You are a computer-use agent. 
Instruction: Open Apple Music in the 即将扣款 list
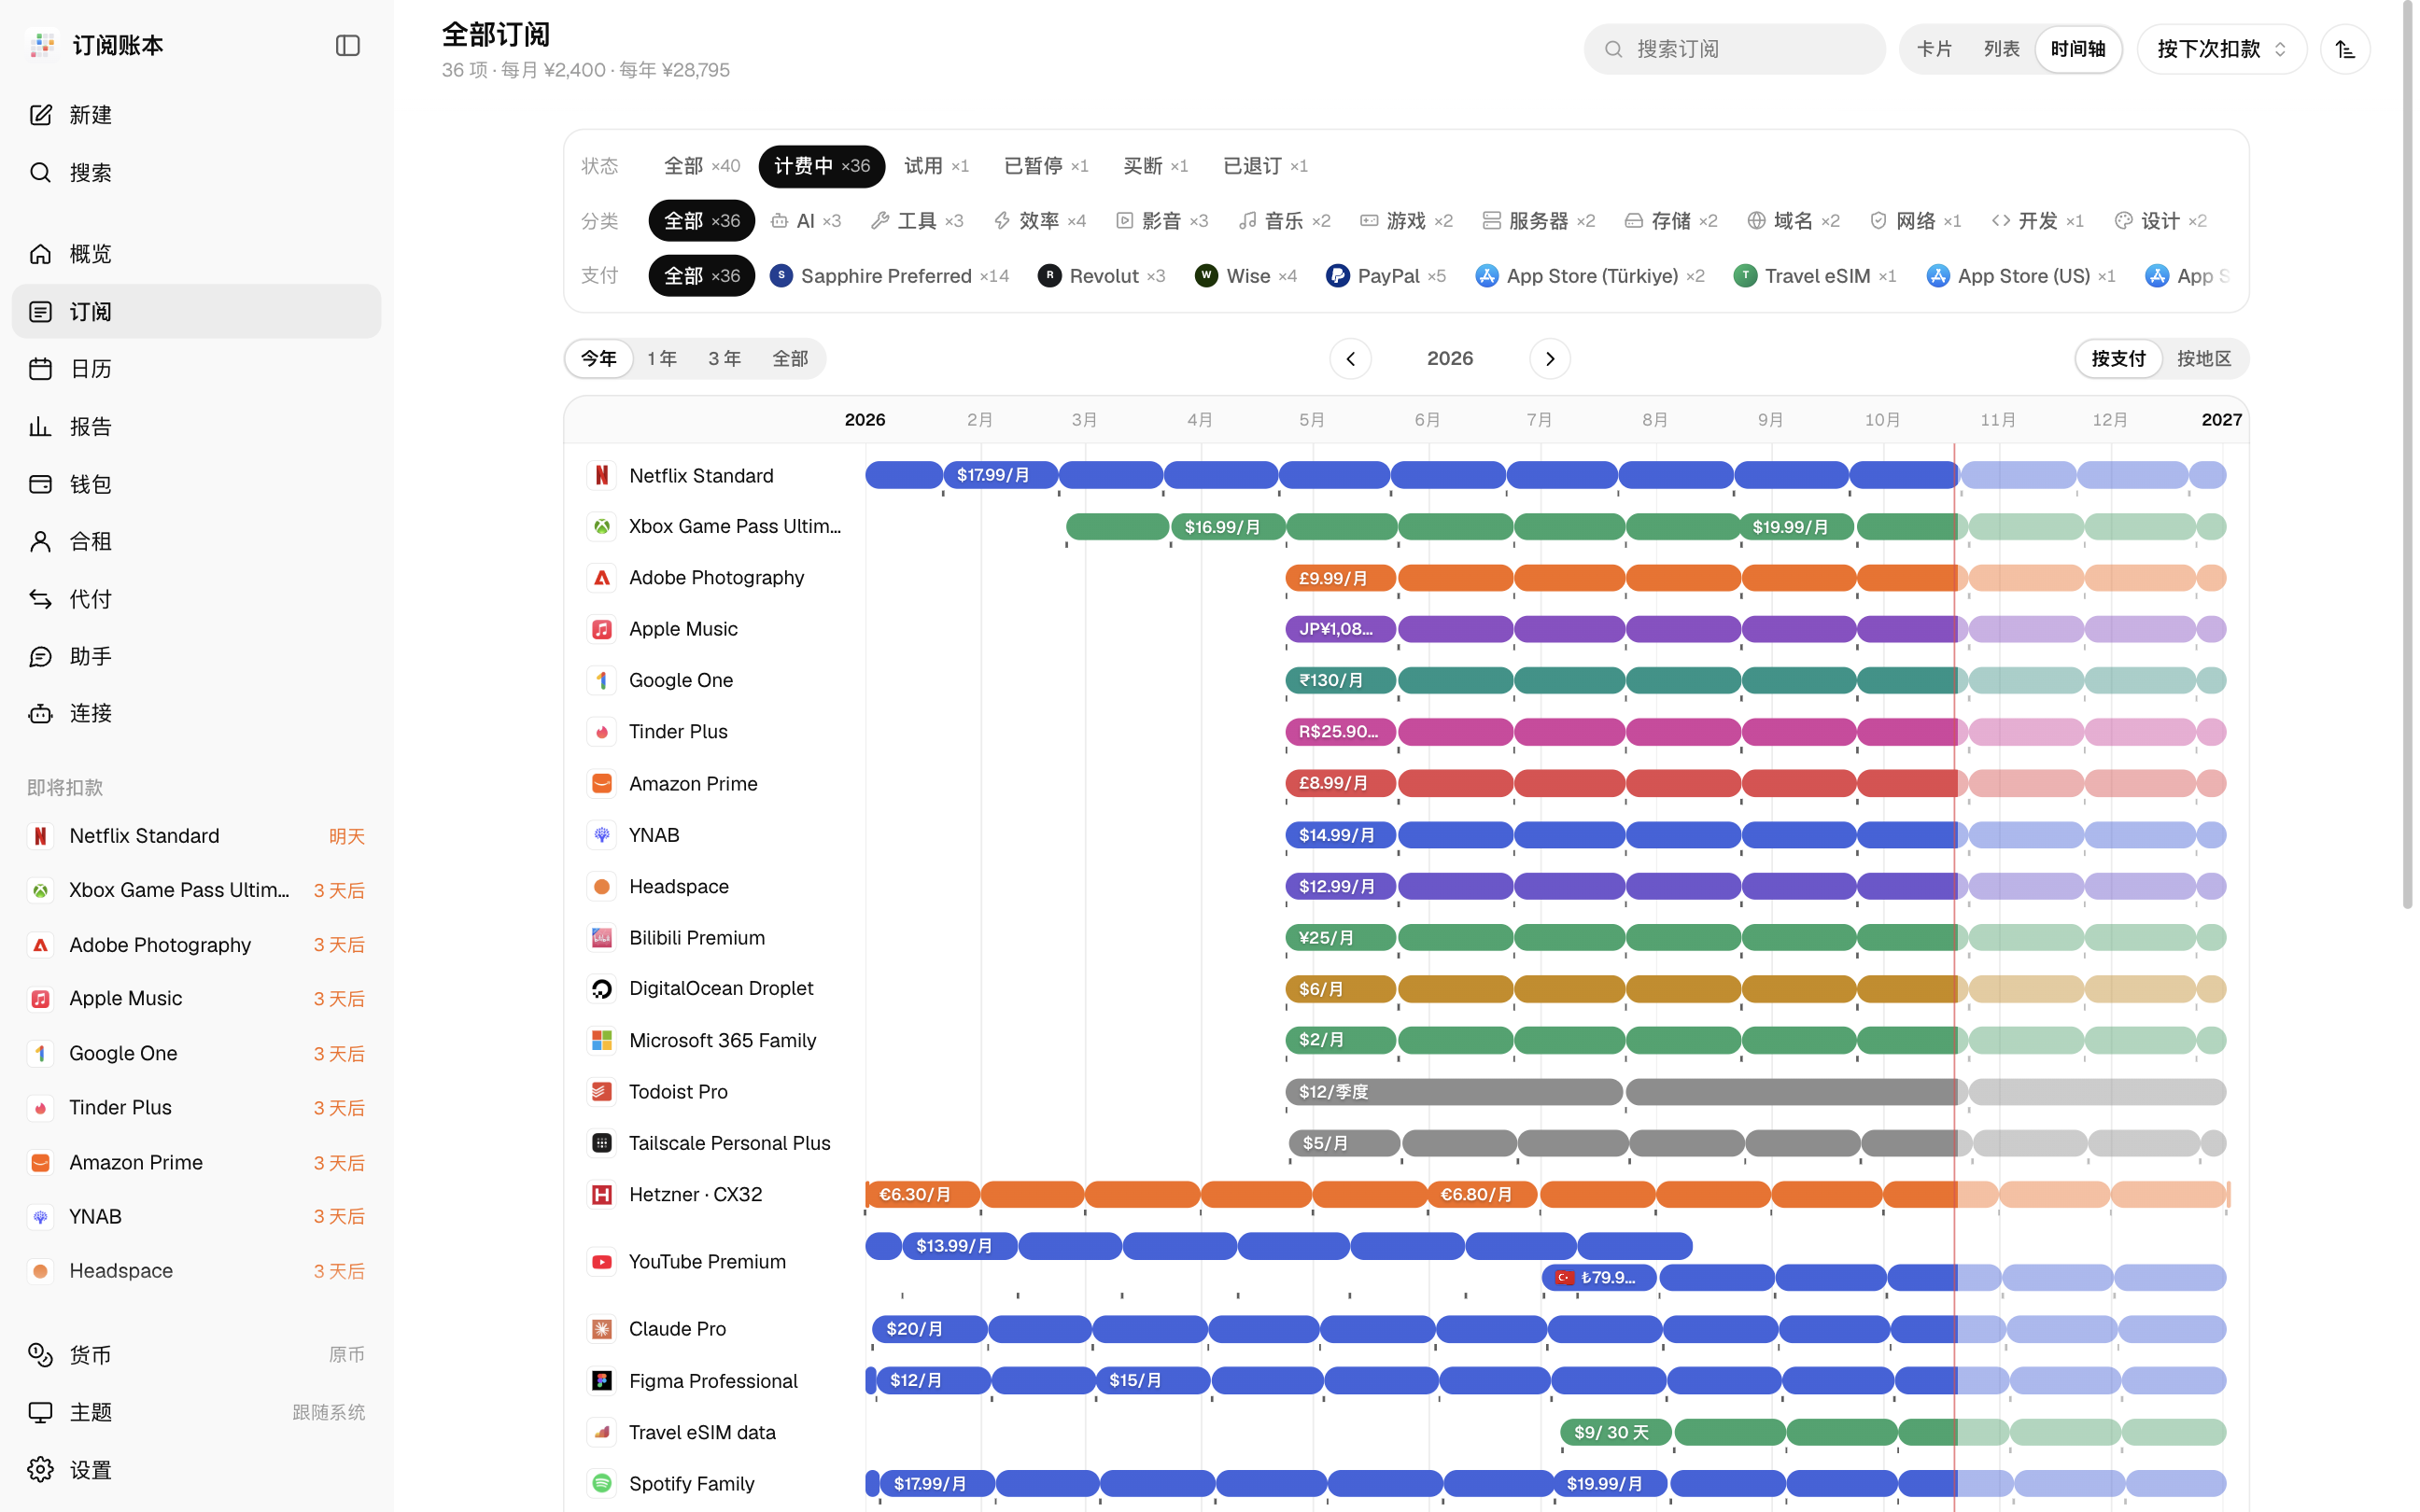point(196,999)
